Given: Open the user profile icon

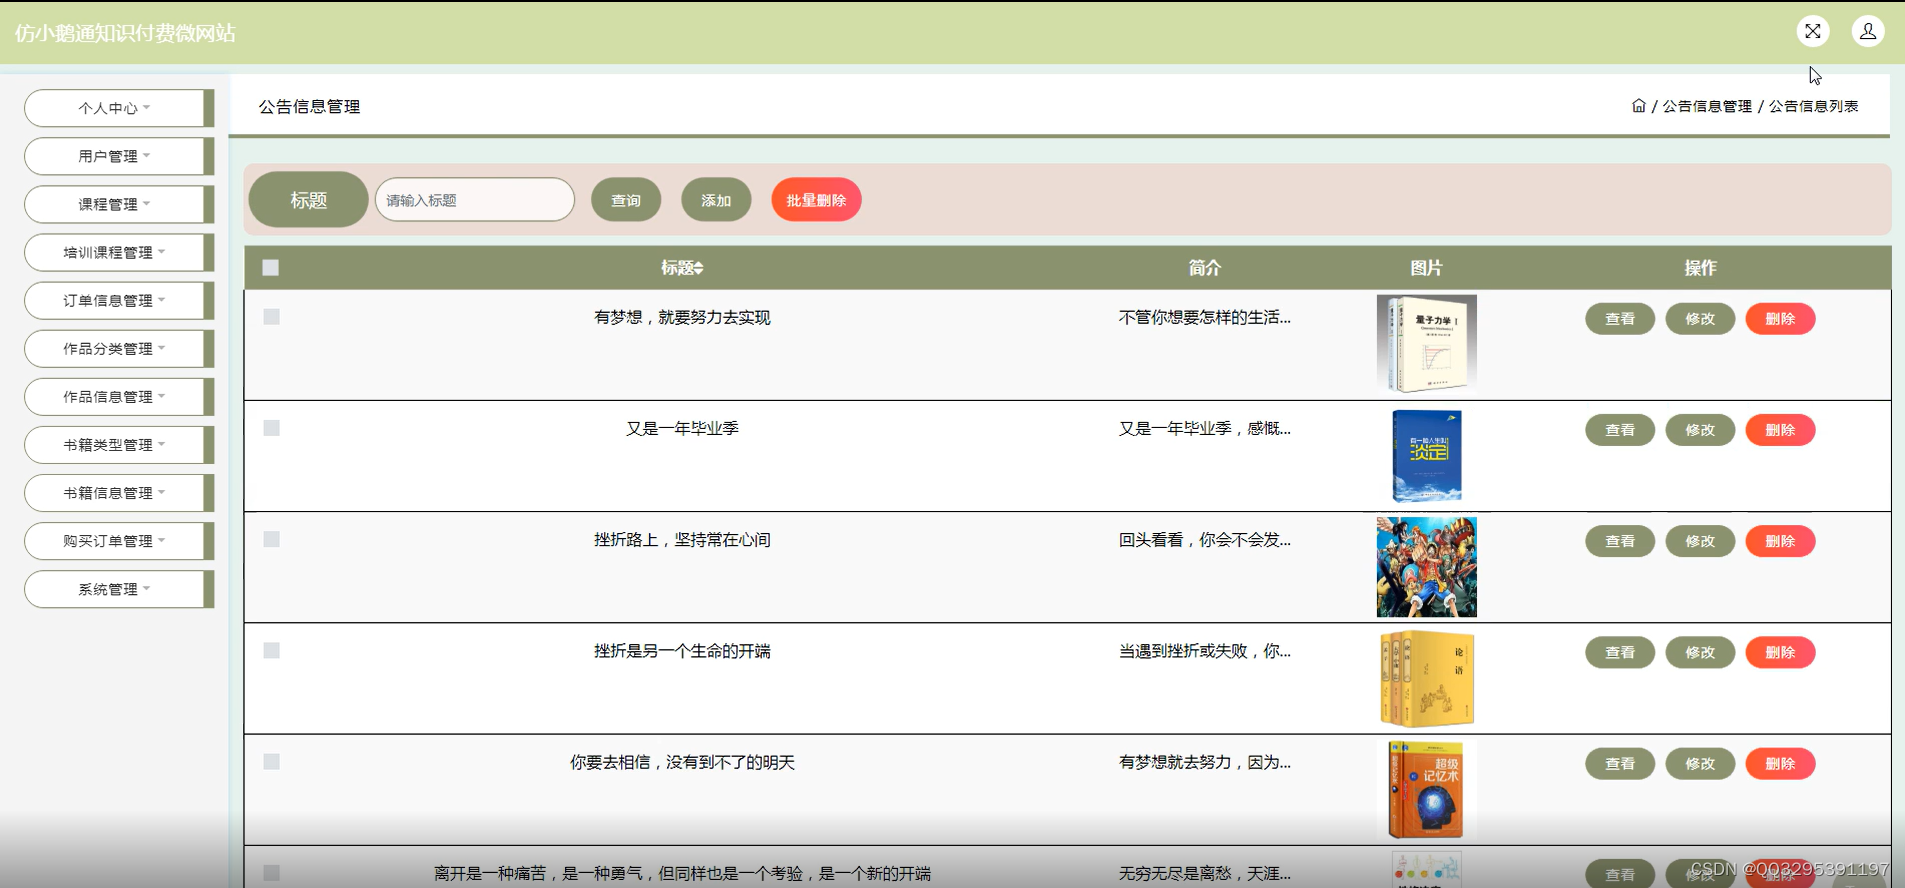Looking at the screenshot, I should click(x=1867, y=32).
